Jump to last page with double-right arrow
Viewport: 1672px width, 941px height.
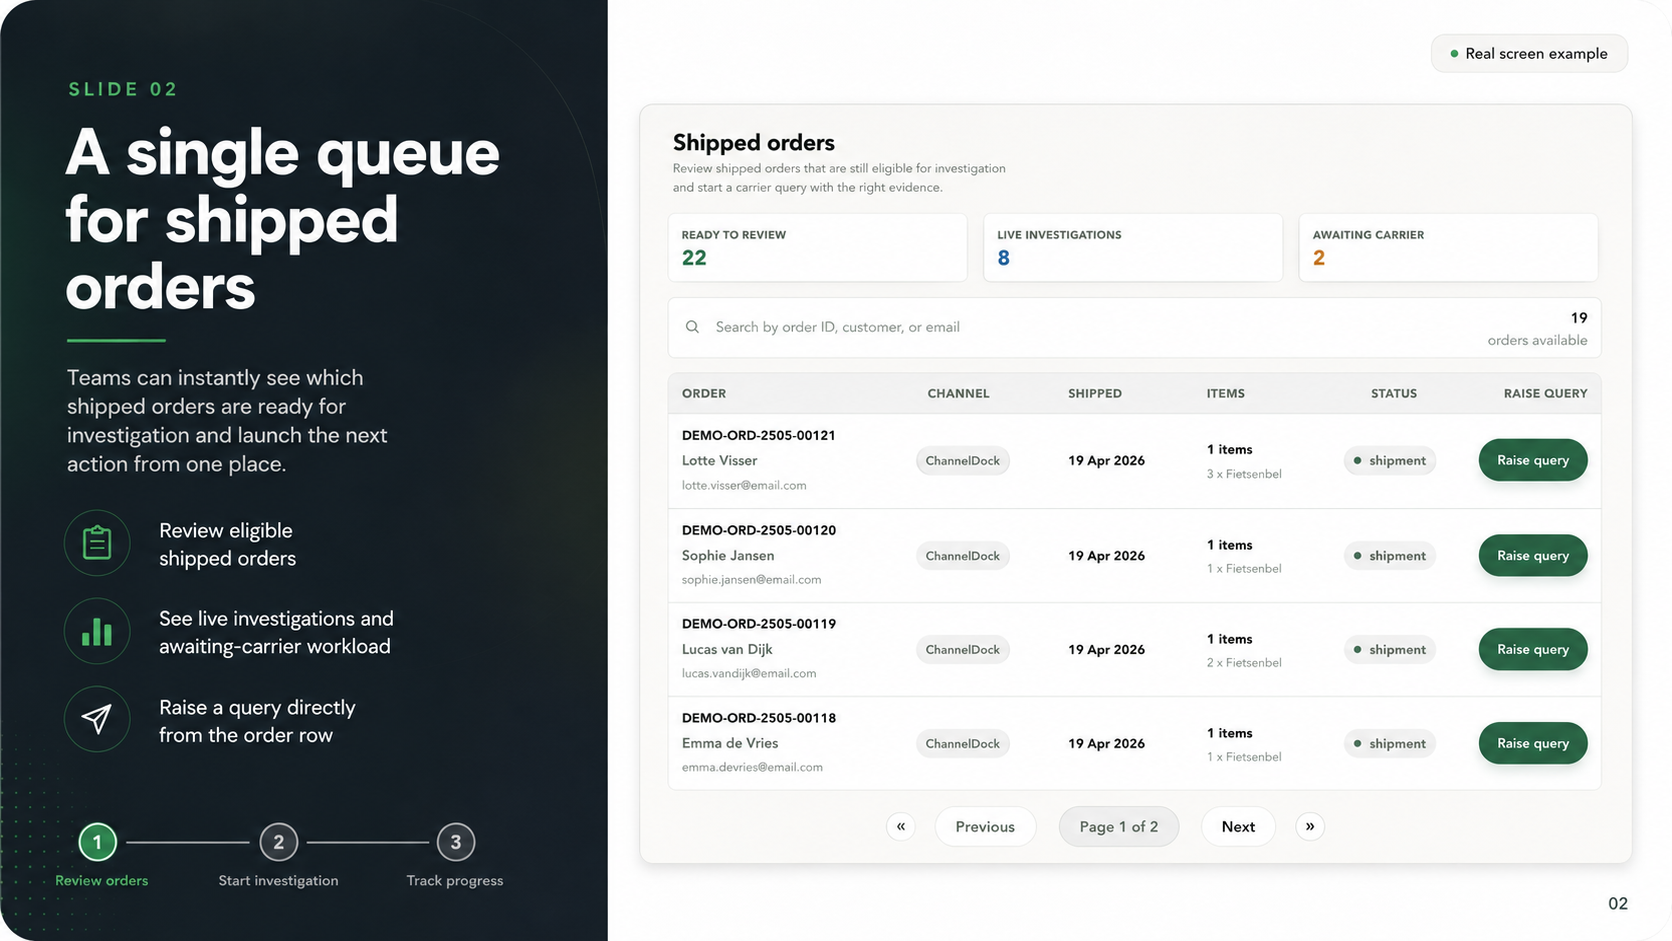(1310, 826)
